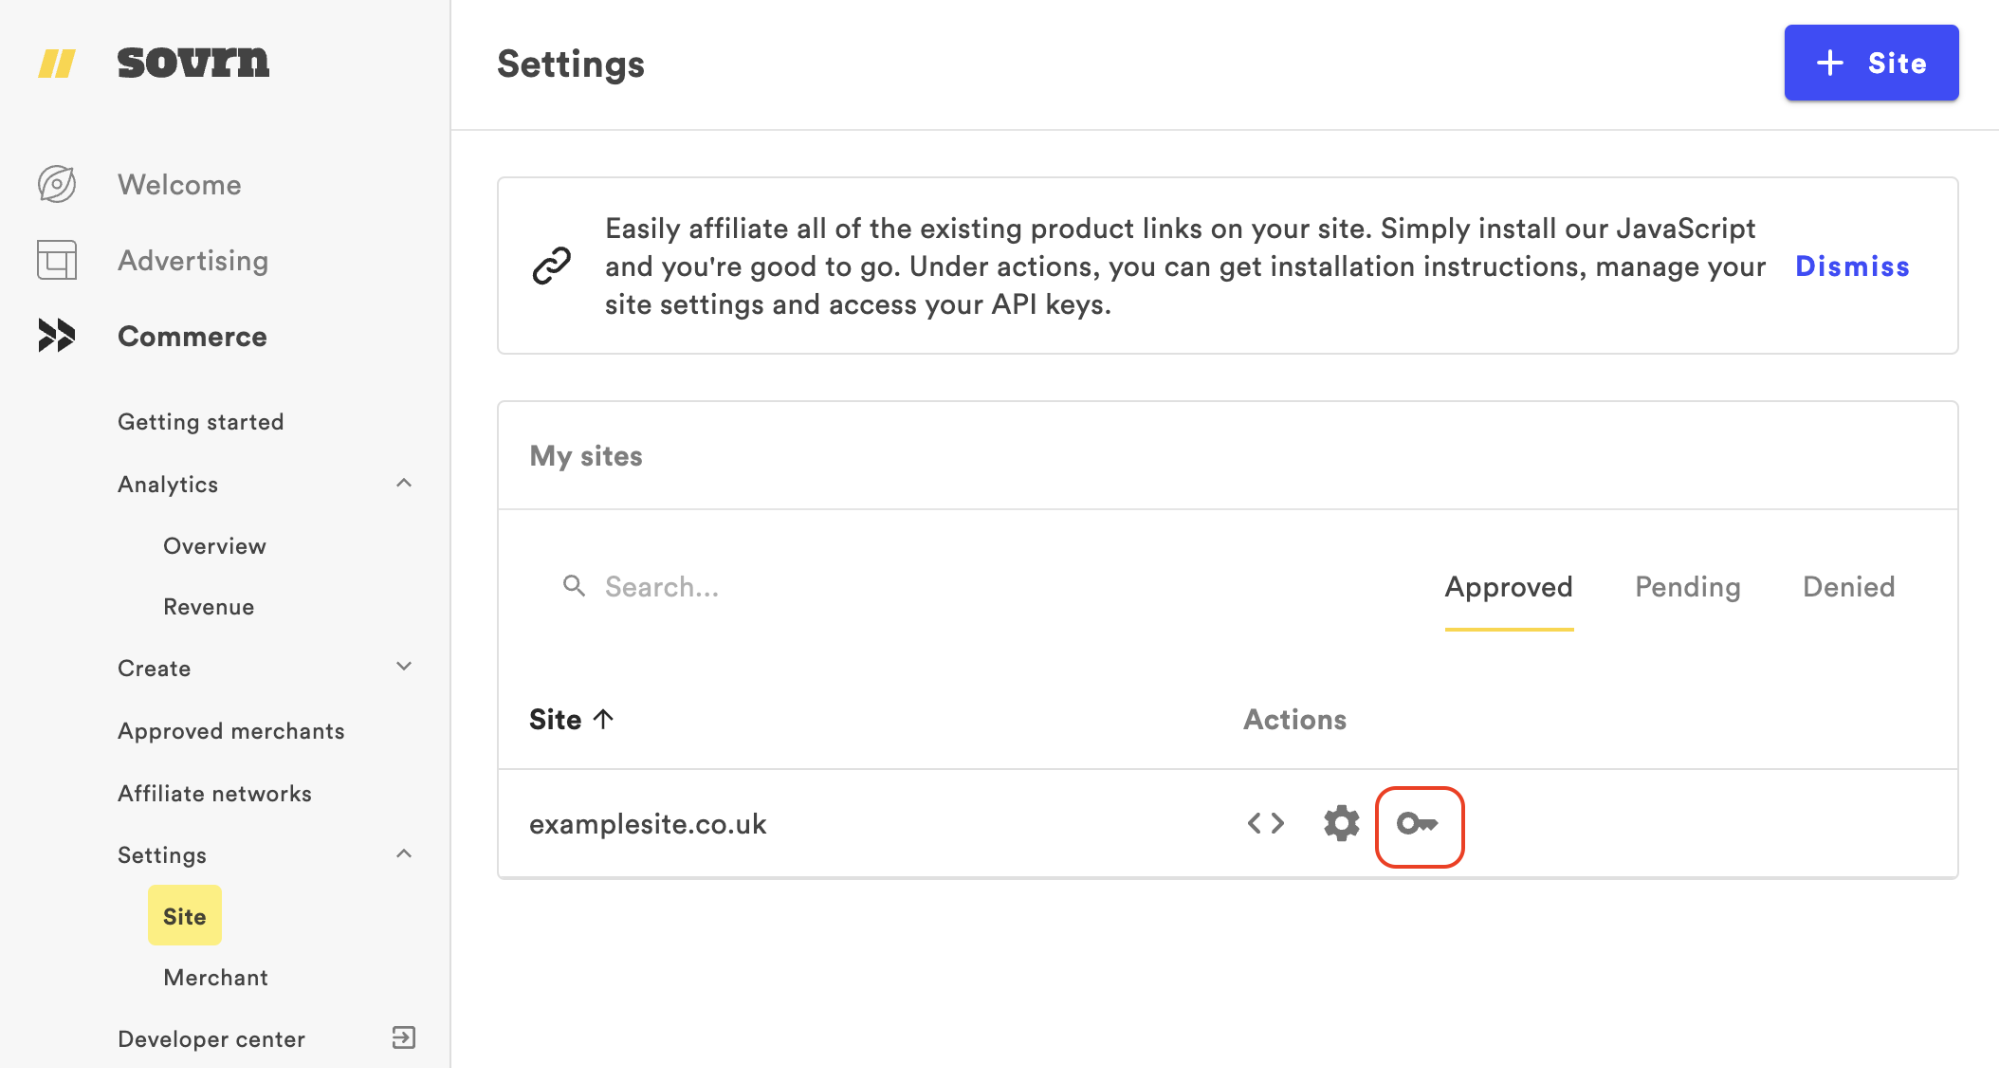Go to Merchant settings

pyautogui.click(x=215, y=977)
